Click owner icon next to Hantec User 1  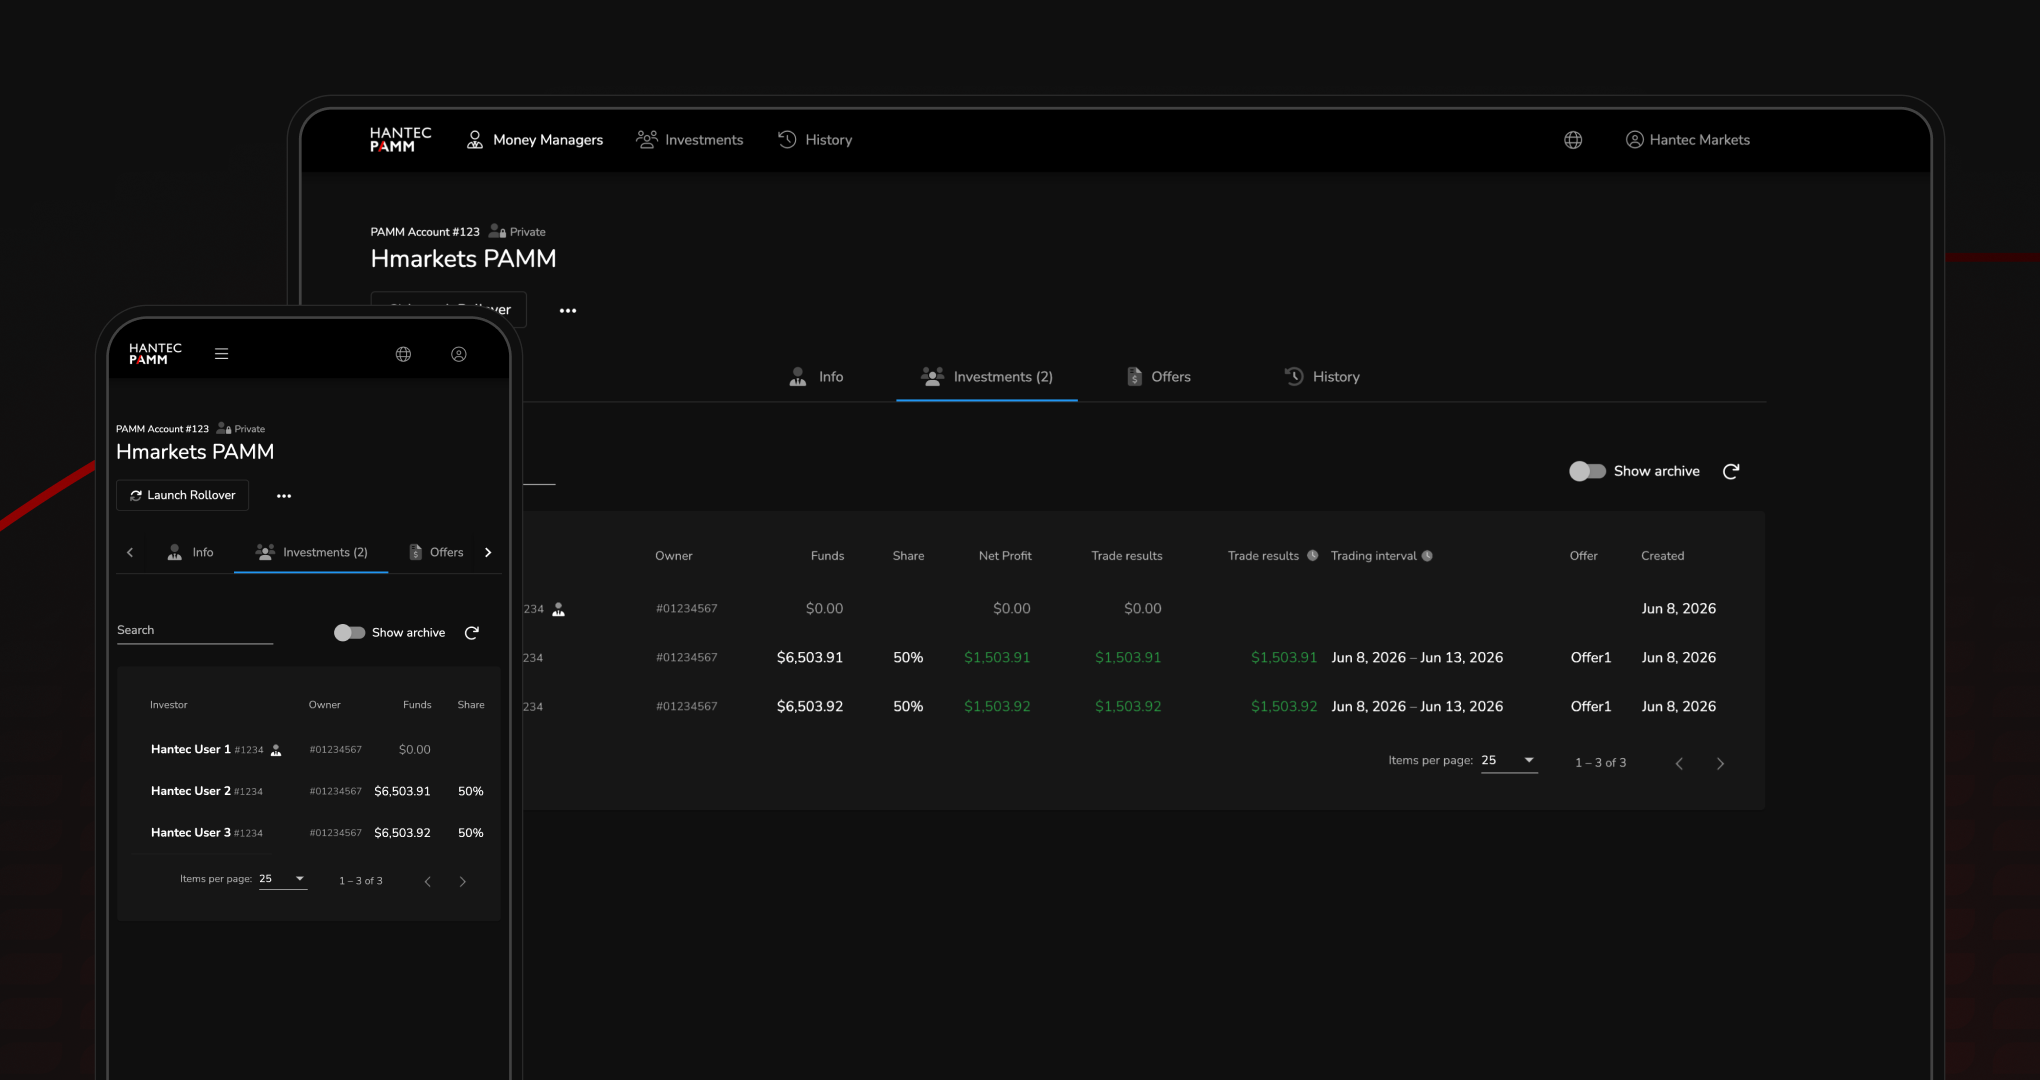point(277,750)
